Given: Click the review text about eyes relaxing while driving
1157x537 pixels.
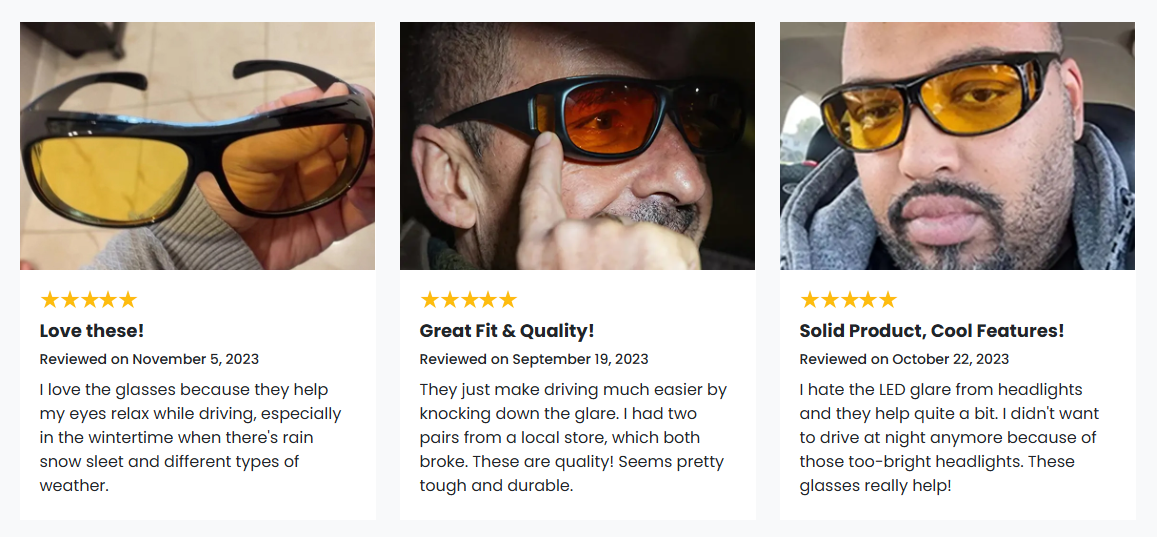Looking at the screenshot, I should (190, 437).
